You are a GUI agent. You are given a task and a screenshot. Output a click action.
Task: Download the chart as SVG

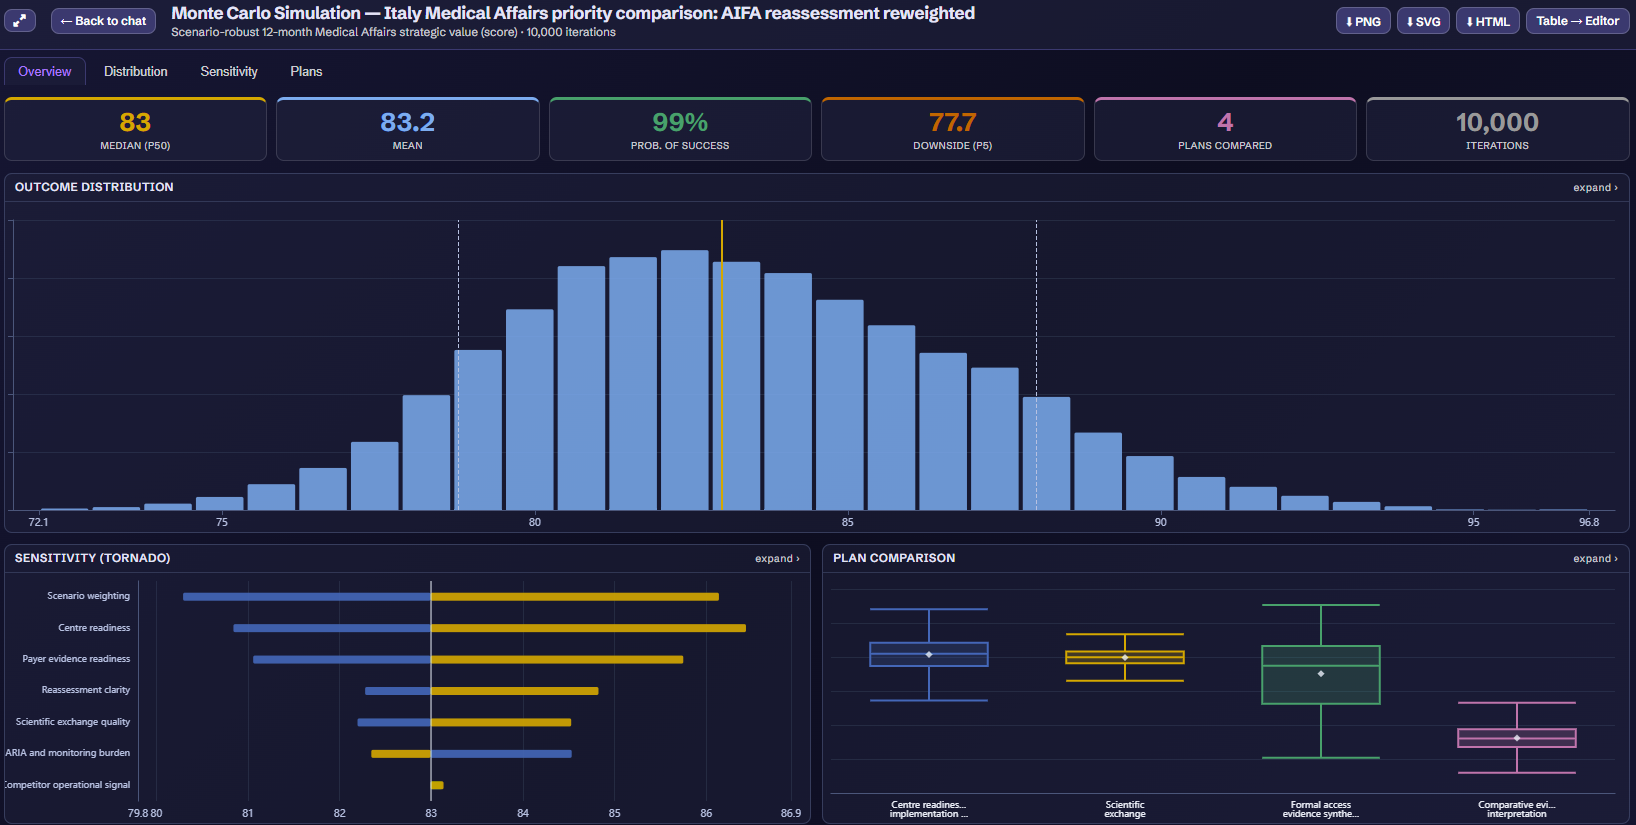pyautogui.click(x=1423, y=21)
